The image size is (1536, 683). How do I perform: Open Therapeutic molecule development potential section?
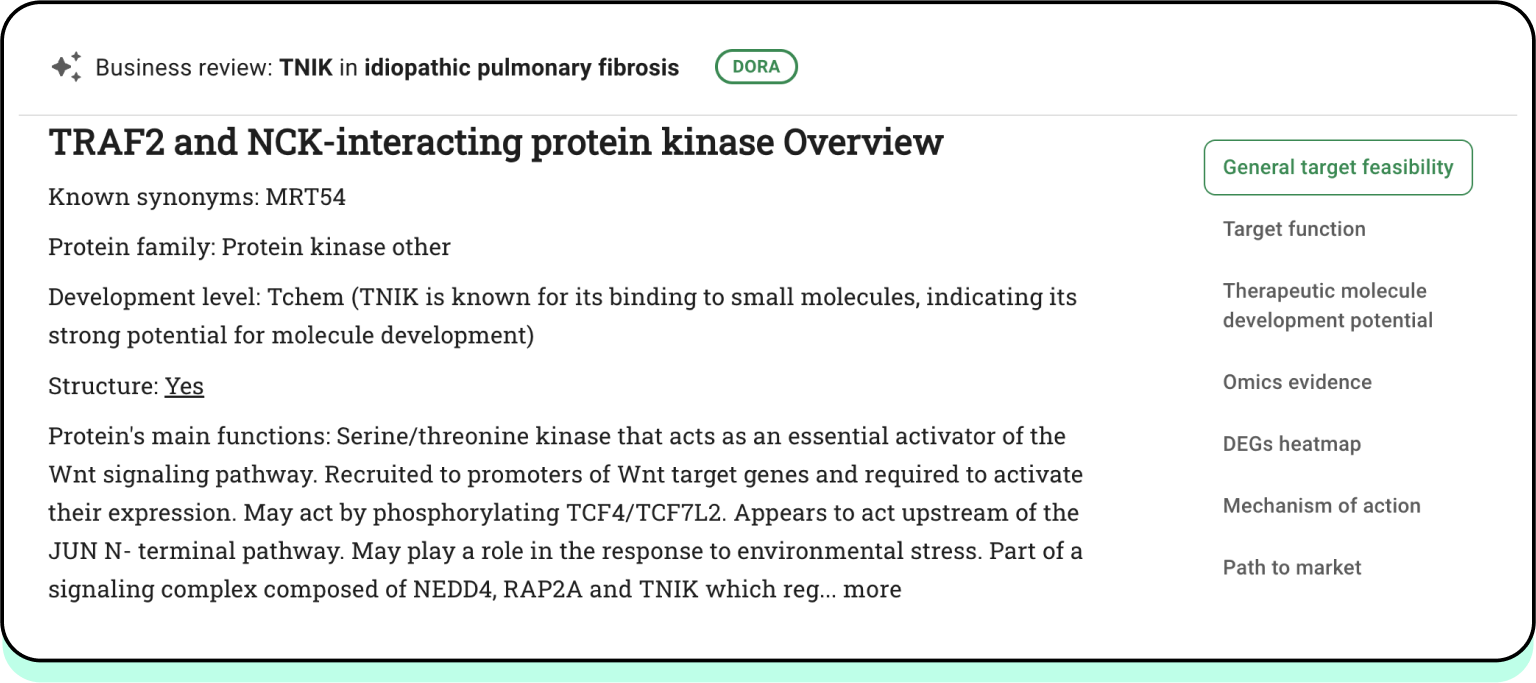point(1326,305)
